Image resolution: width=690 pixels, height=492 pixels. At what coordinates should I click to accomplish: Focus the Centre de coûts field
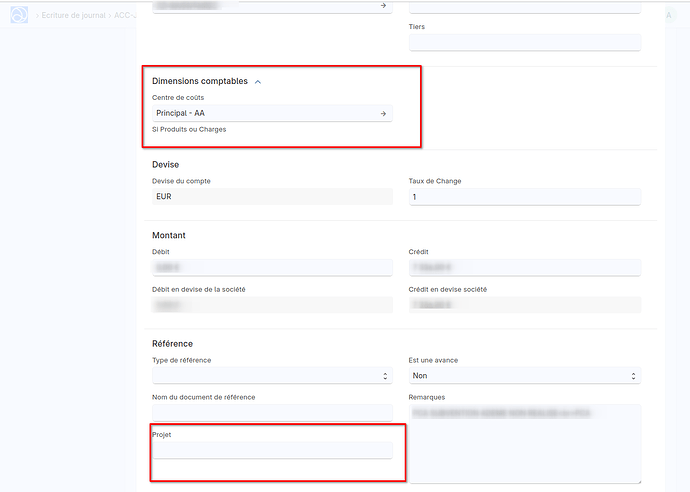coord(260,114)
